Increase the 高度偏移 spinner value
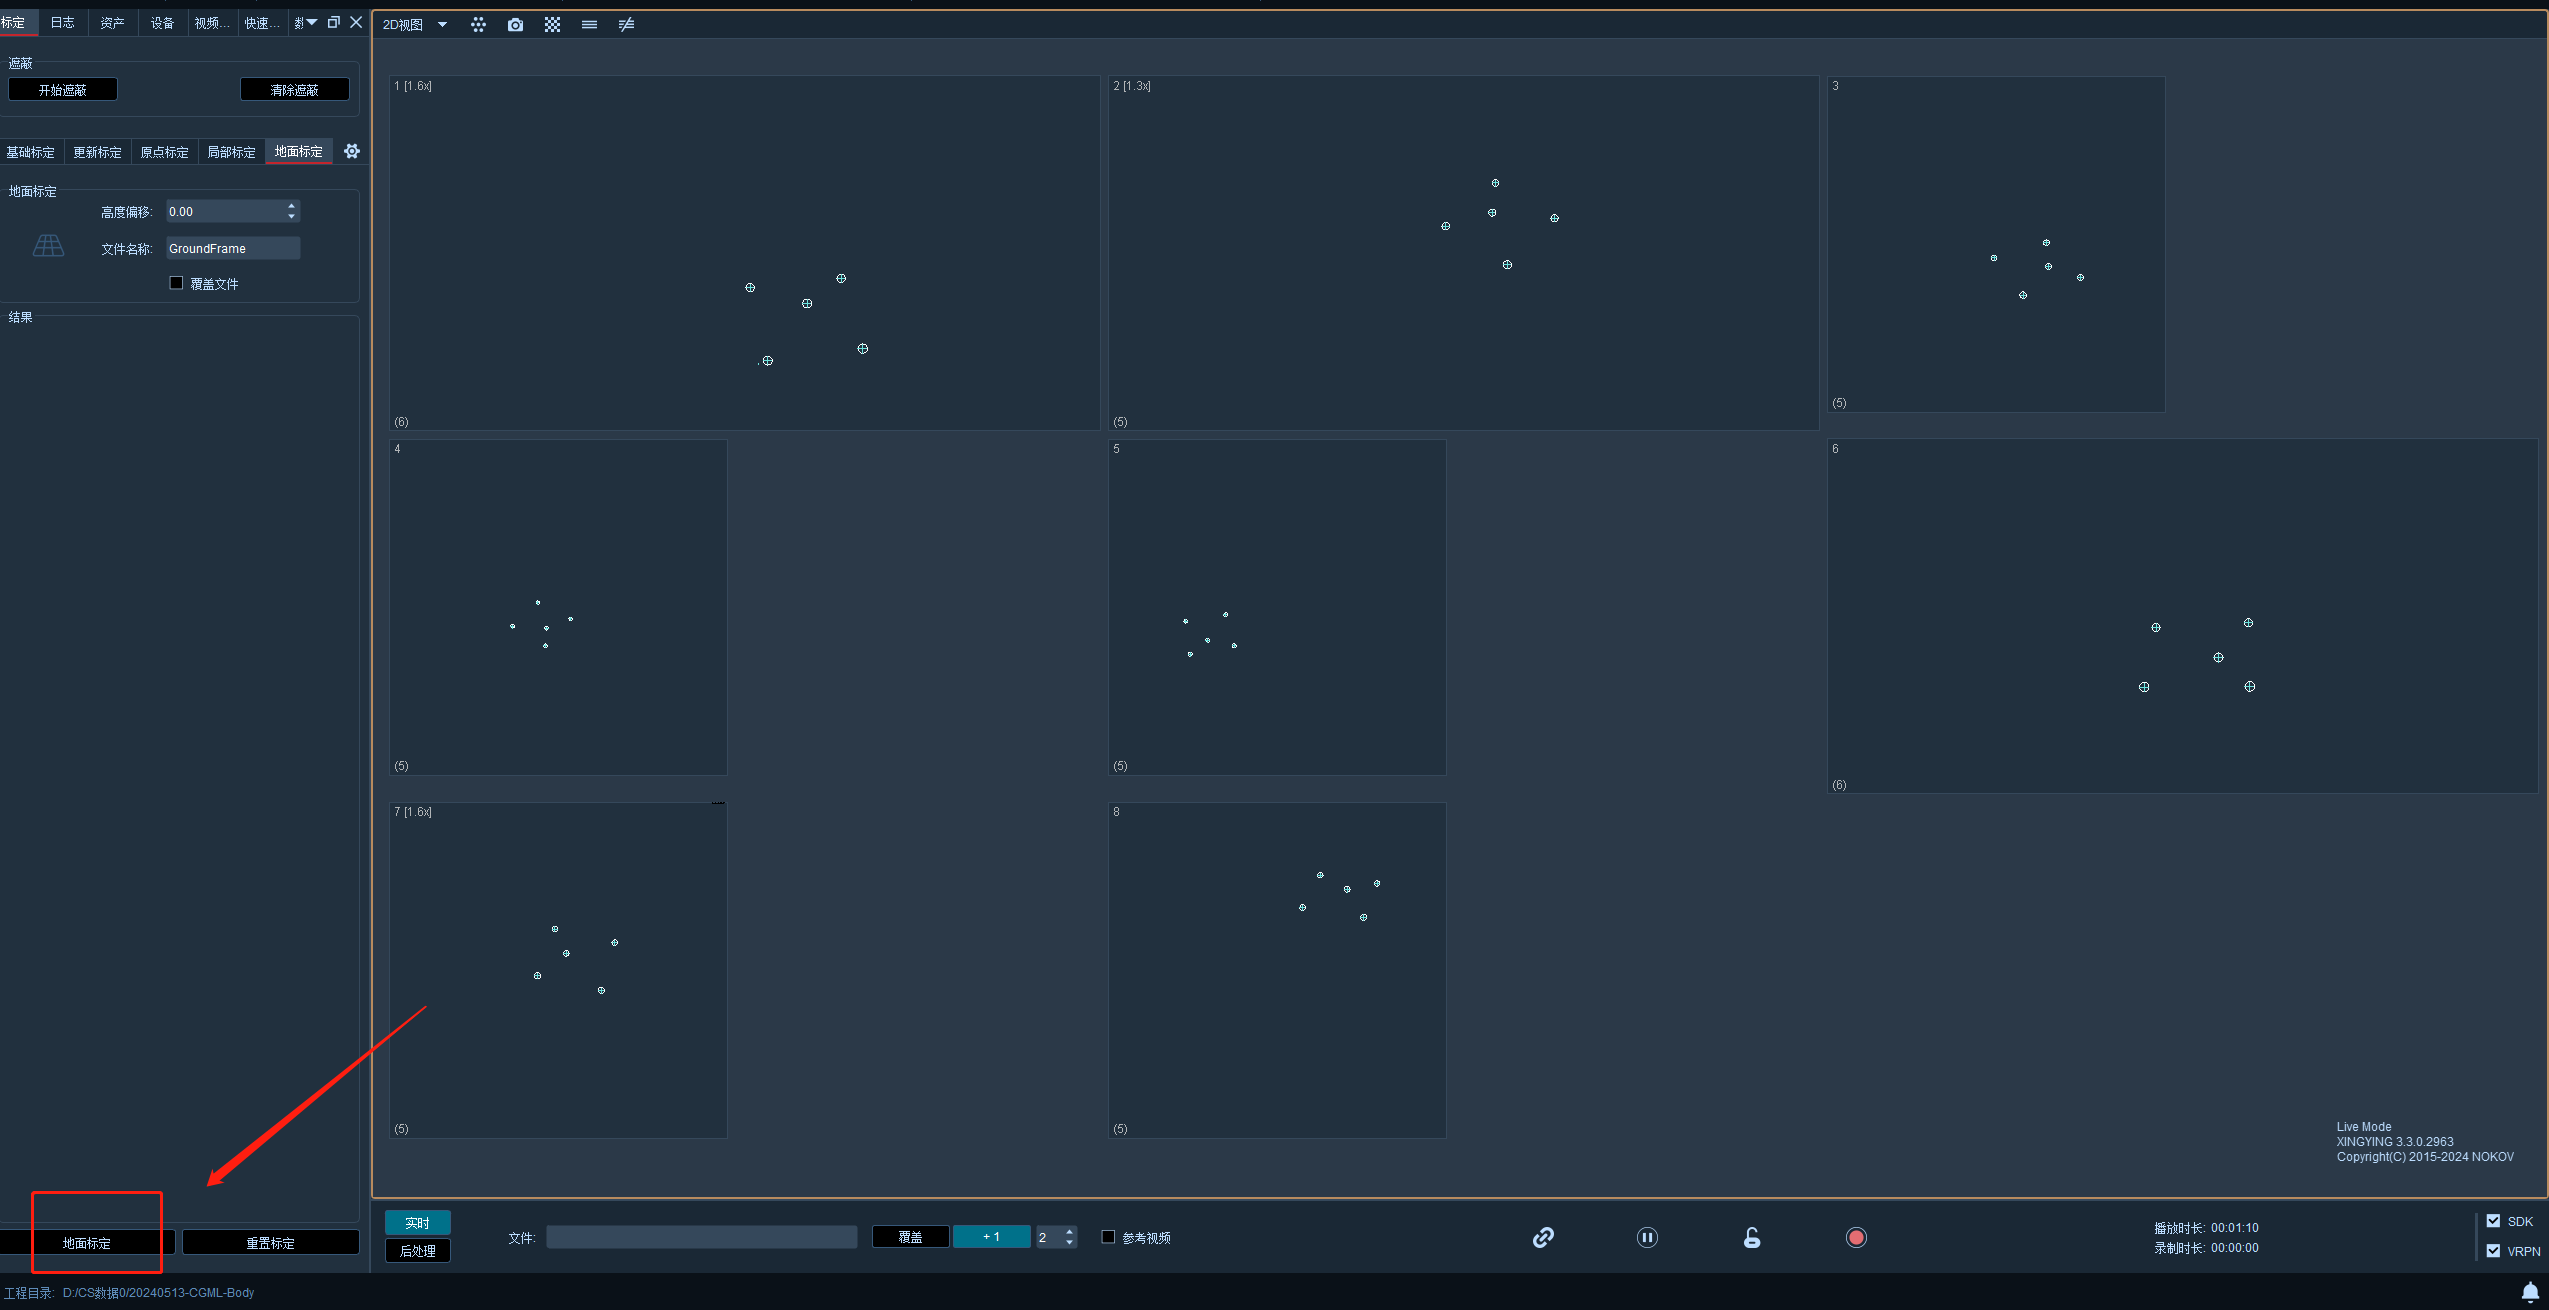The image size is (2549, 1310). pos(291,206)
